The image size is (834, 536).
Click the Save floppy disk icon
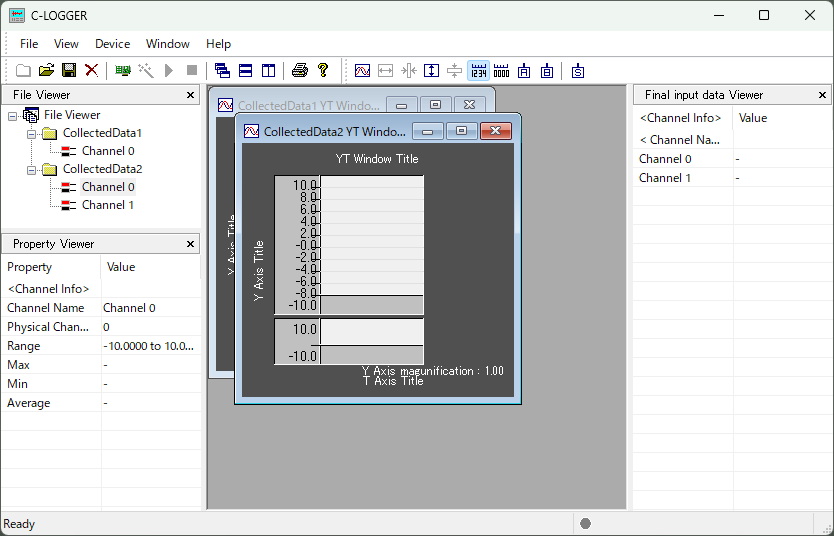[69, 70]
